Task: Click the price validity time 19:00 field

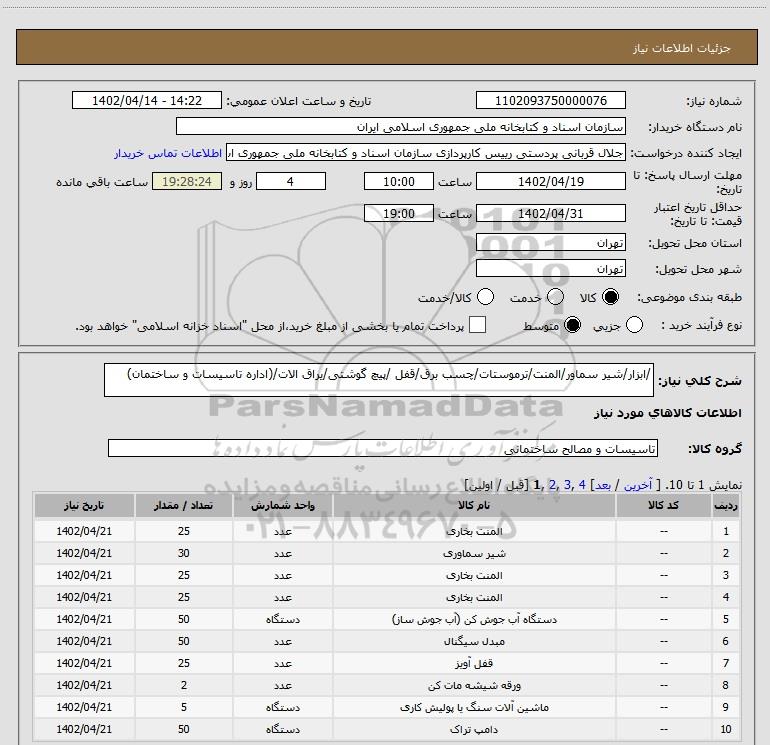Action: coord(399,214)
